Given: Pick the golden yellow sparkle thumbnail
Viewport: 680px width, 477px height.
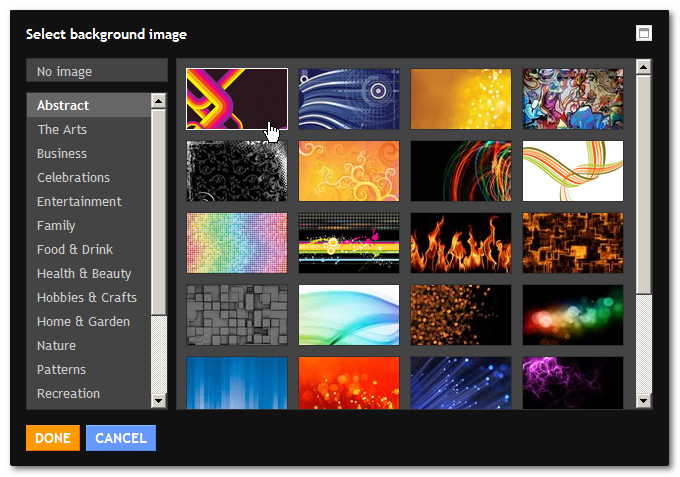Looking at the screenshot, I should click(x=461, y=99).
